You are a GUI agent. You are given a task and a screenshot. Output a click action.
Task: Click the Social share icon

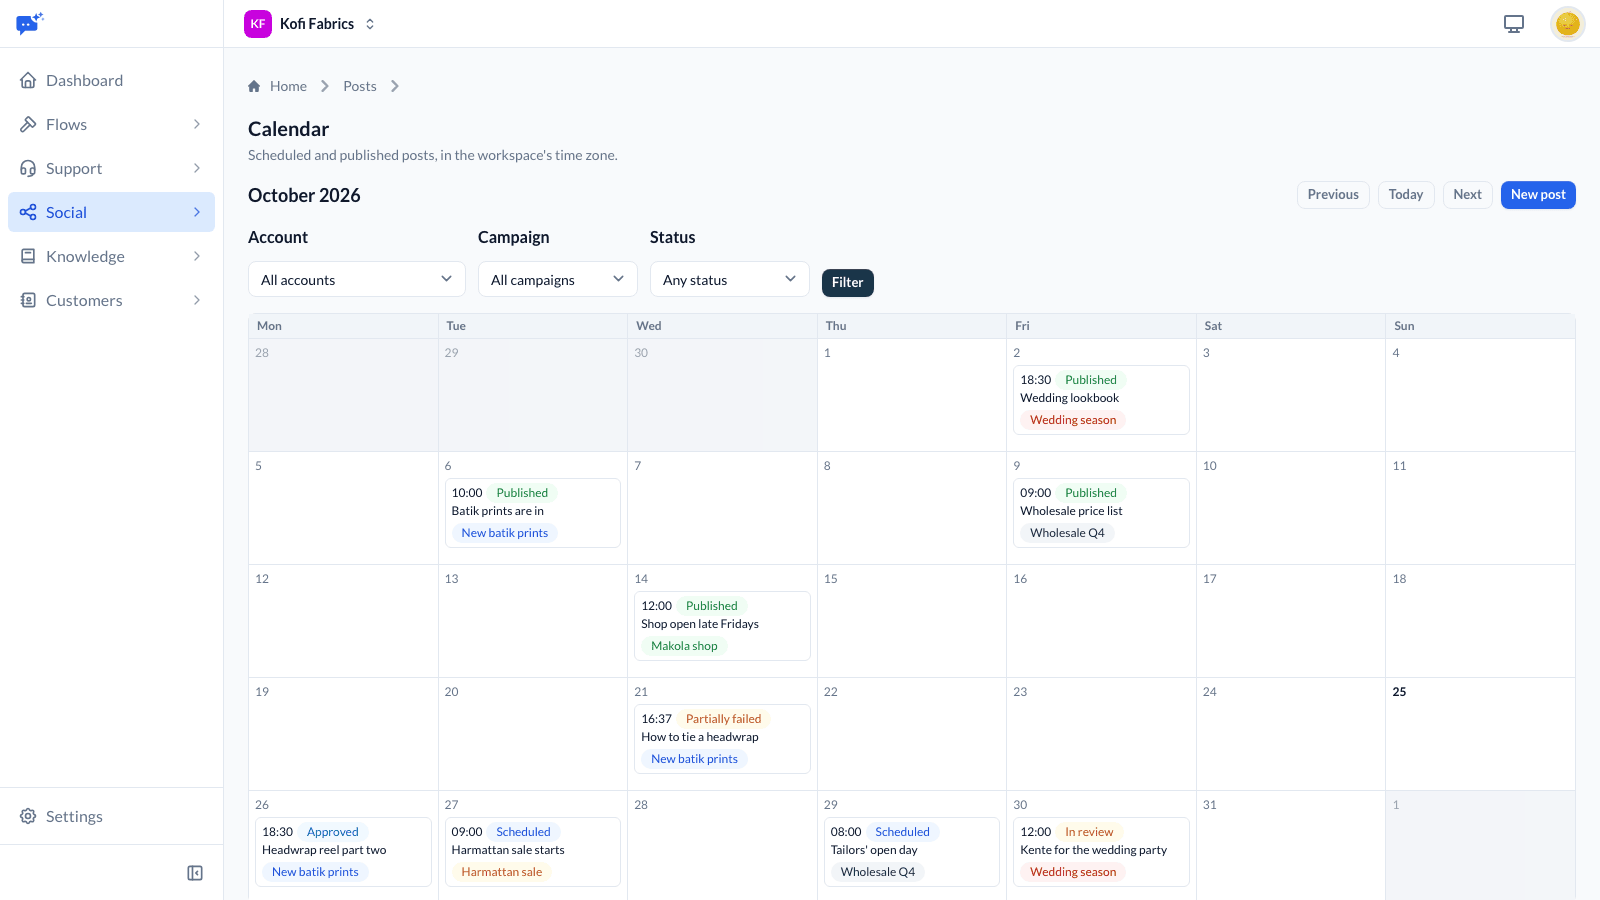pos(28,212)
